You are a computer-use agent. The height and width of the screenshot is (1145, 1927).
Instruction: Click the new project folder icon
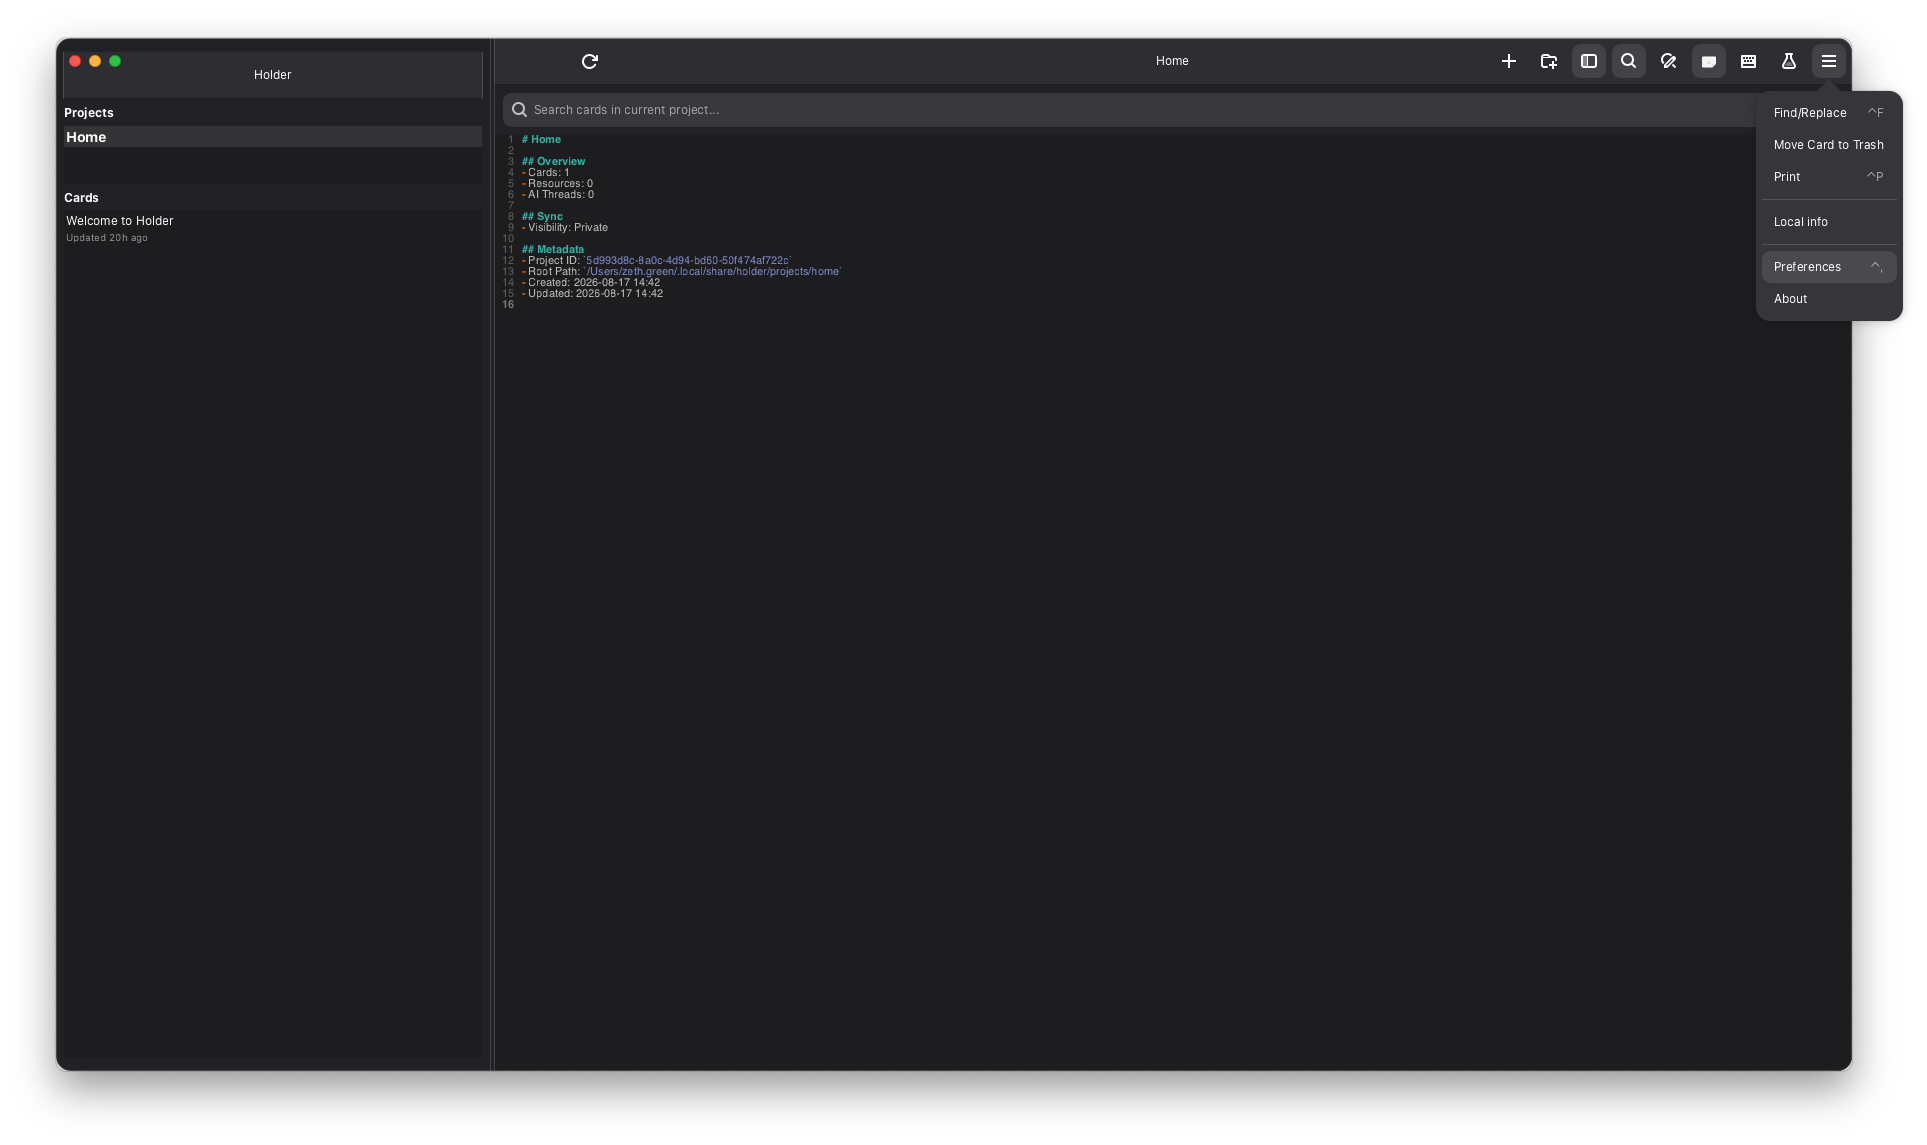[1549, 61]
